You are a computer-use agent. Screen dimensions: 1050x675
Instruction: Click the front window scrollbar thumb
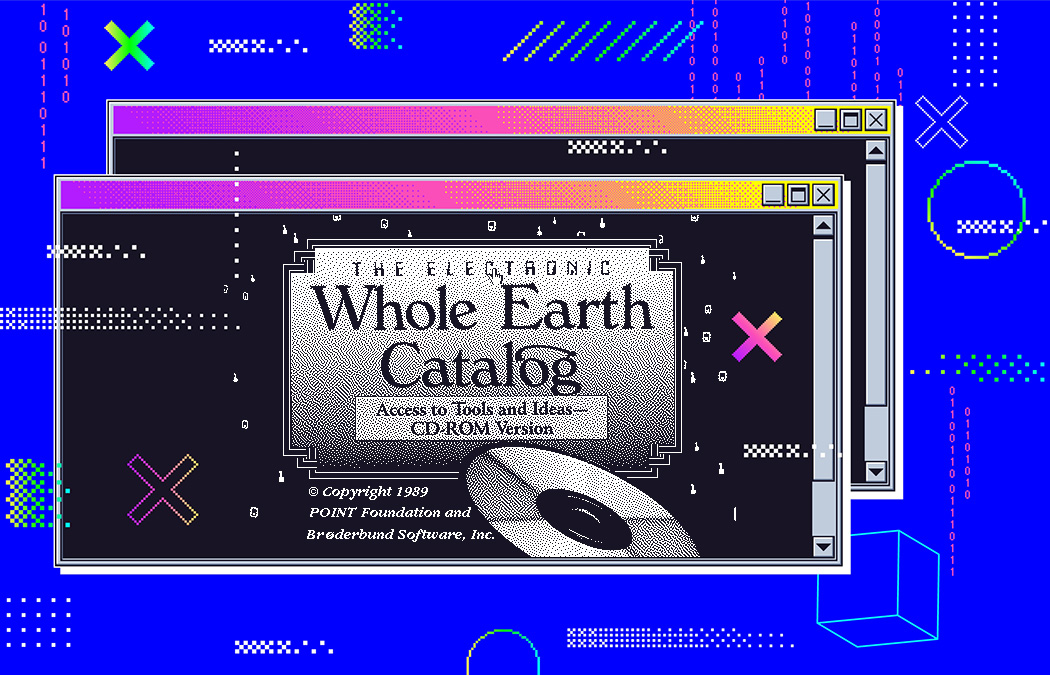(824, 359)
